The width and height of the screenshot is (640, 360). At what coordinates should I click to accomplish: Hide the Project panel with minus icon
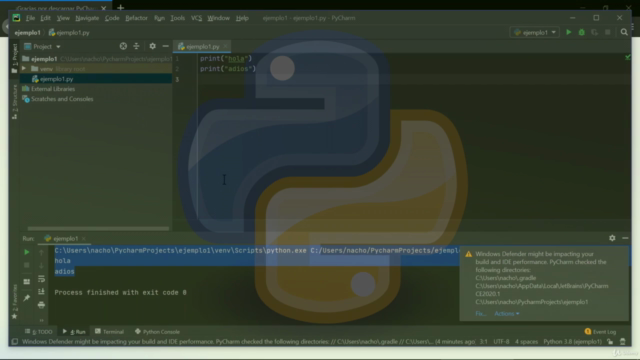(x=165, y=46)
